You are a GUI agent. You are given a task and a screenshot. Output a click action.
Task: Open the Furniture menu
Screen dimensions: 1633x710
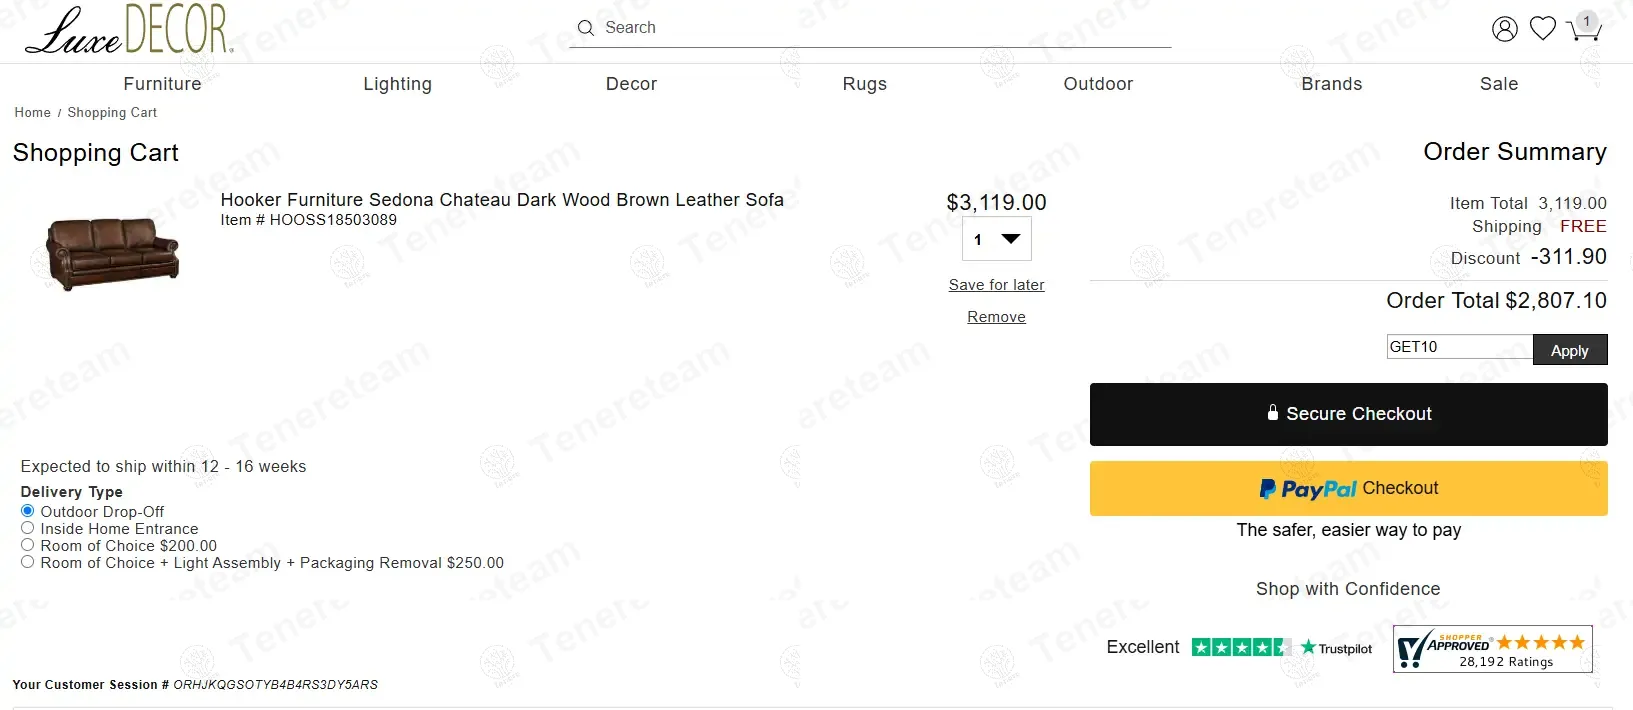[162, 84]
